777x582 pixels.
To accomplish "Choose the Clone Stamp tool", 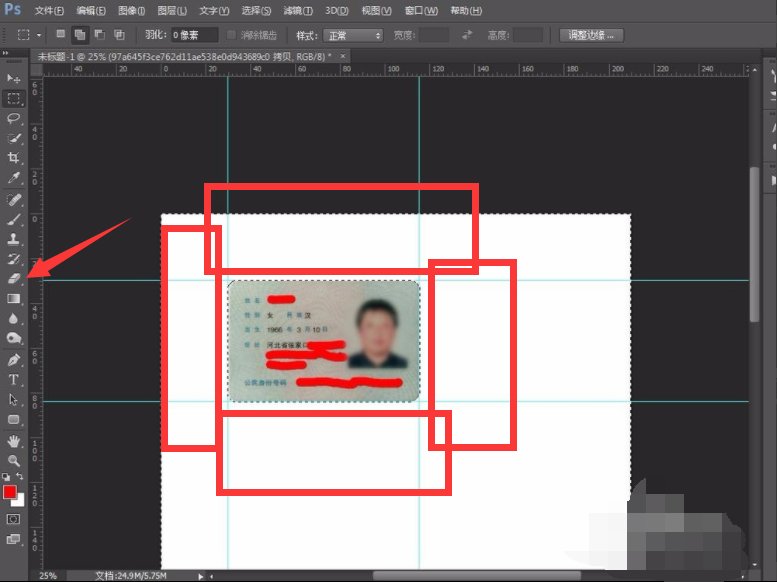I will point(14,239).
